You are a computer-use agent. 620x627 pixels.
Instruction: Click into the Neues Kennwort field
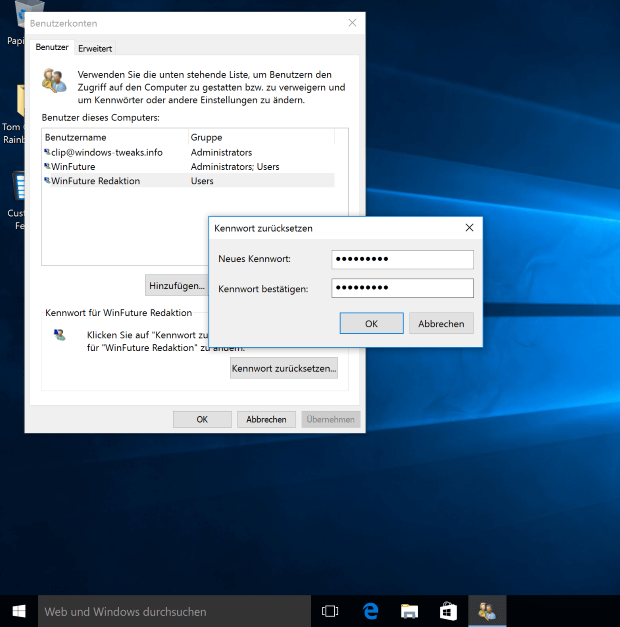pos(402,259)
